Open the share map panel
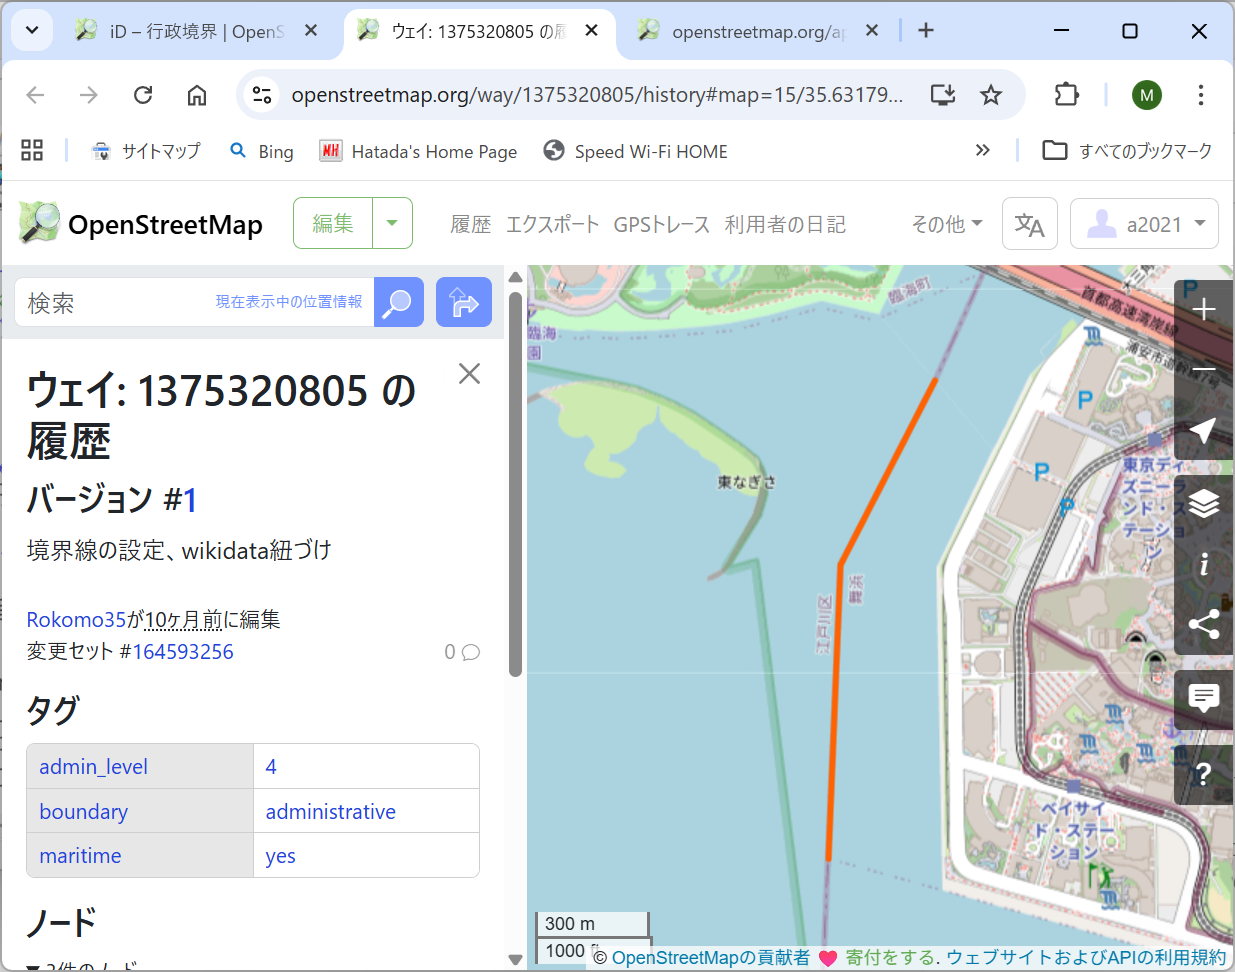The width and height of the screenshot is (1235, 972). [x=1203, y=625]
